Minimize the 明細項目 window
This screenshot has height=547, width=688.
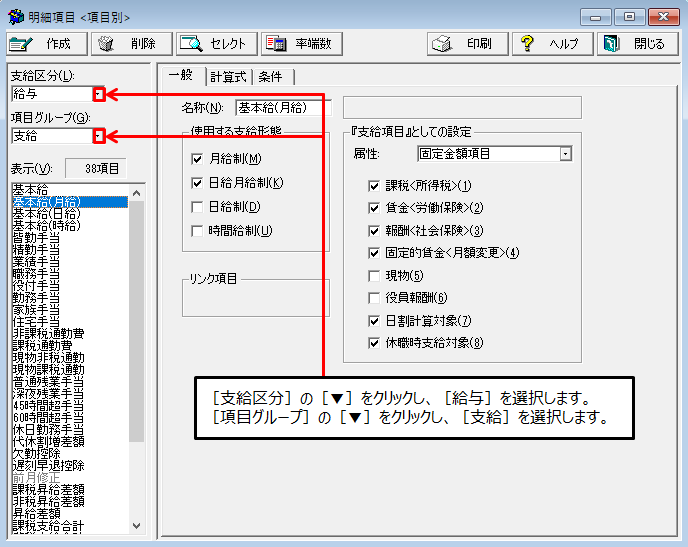tap(595, 17)
